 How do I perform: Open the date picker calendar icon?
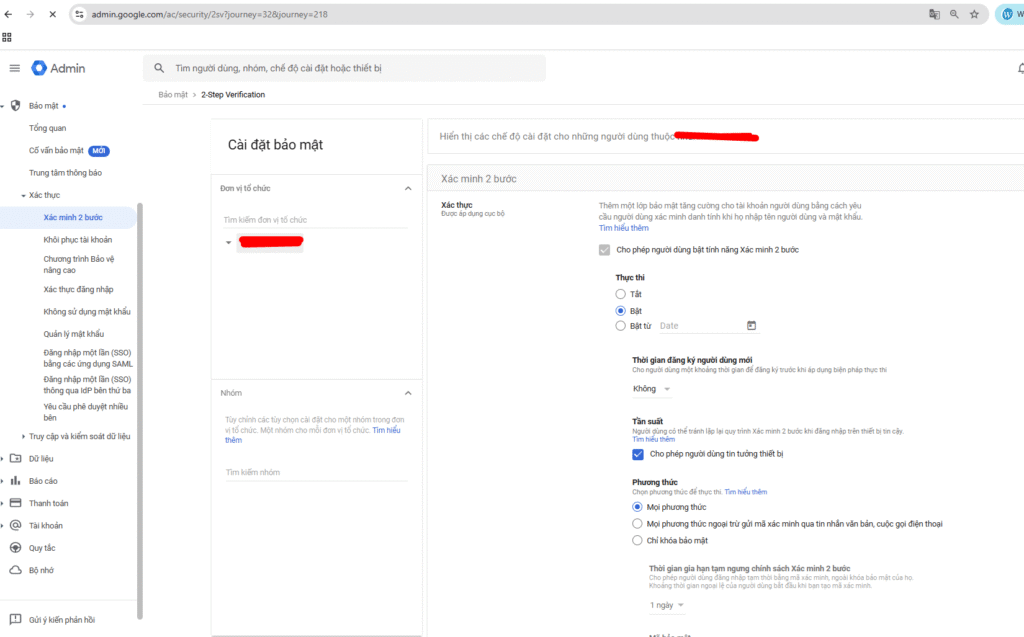(x=752, y=326)
